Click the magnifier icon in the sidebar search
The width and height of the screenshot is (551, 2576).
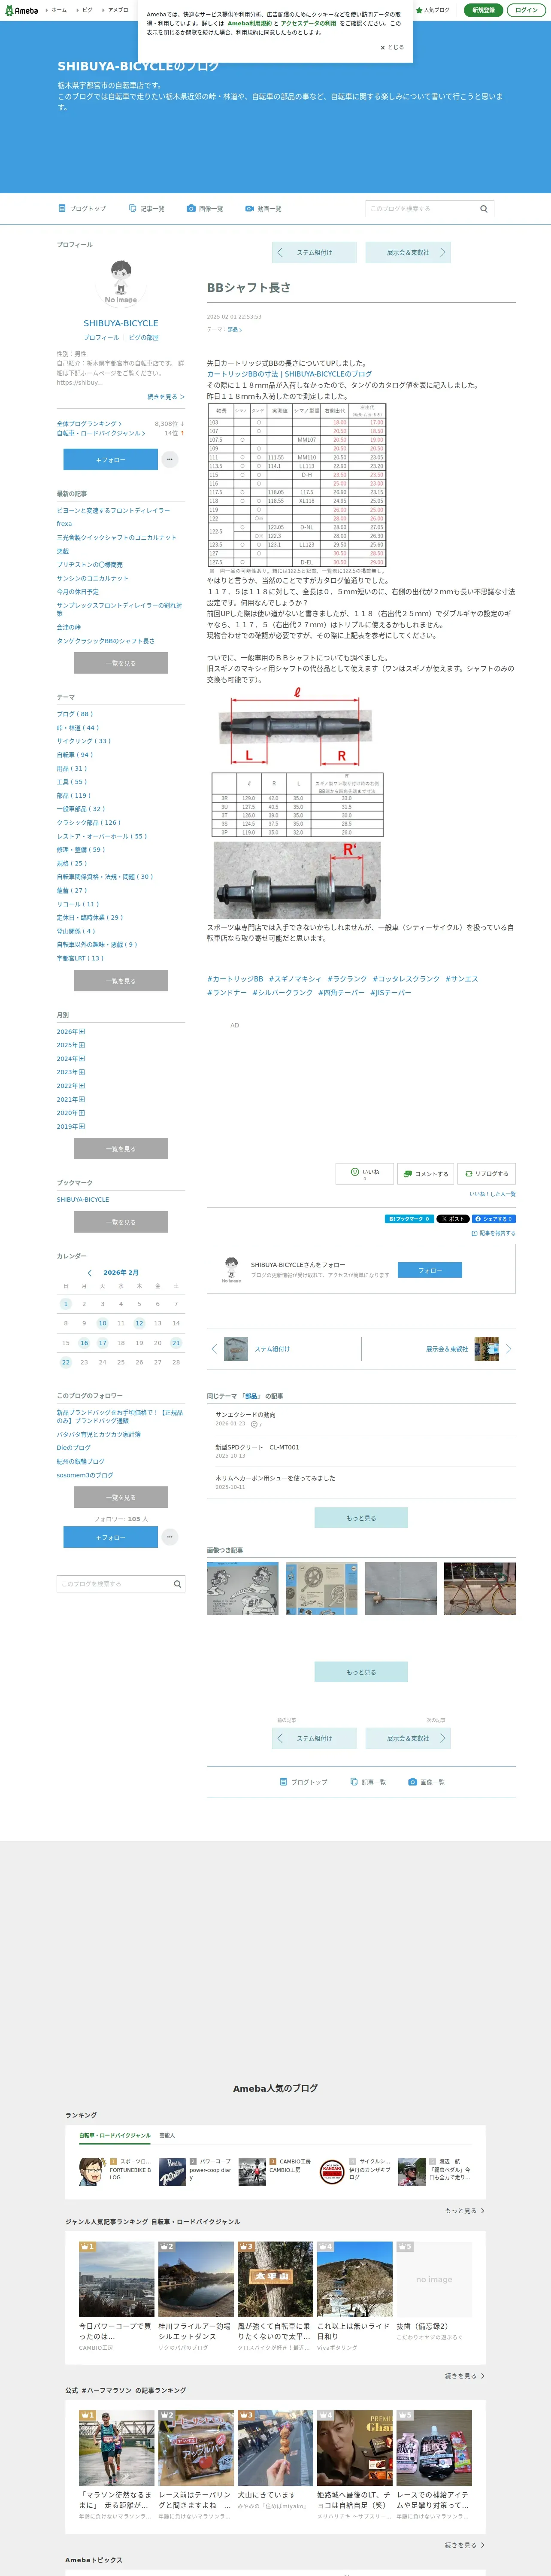tap(178, 1584)
